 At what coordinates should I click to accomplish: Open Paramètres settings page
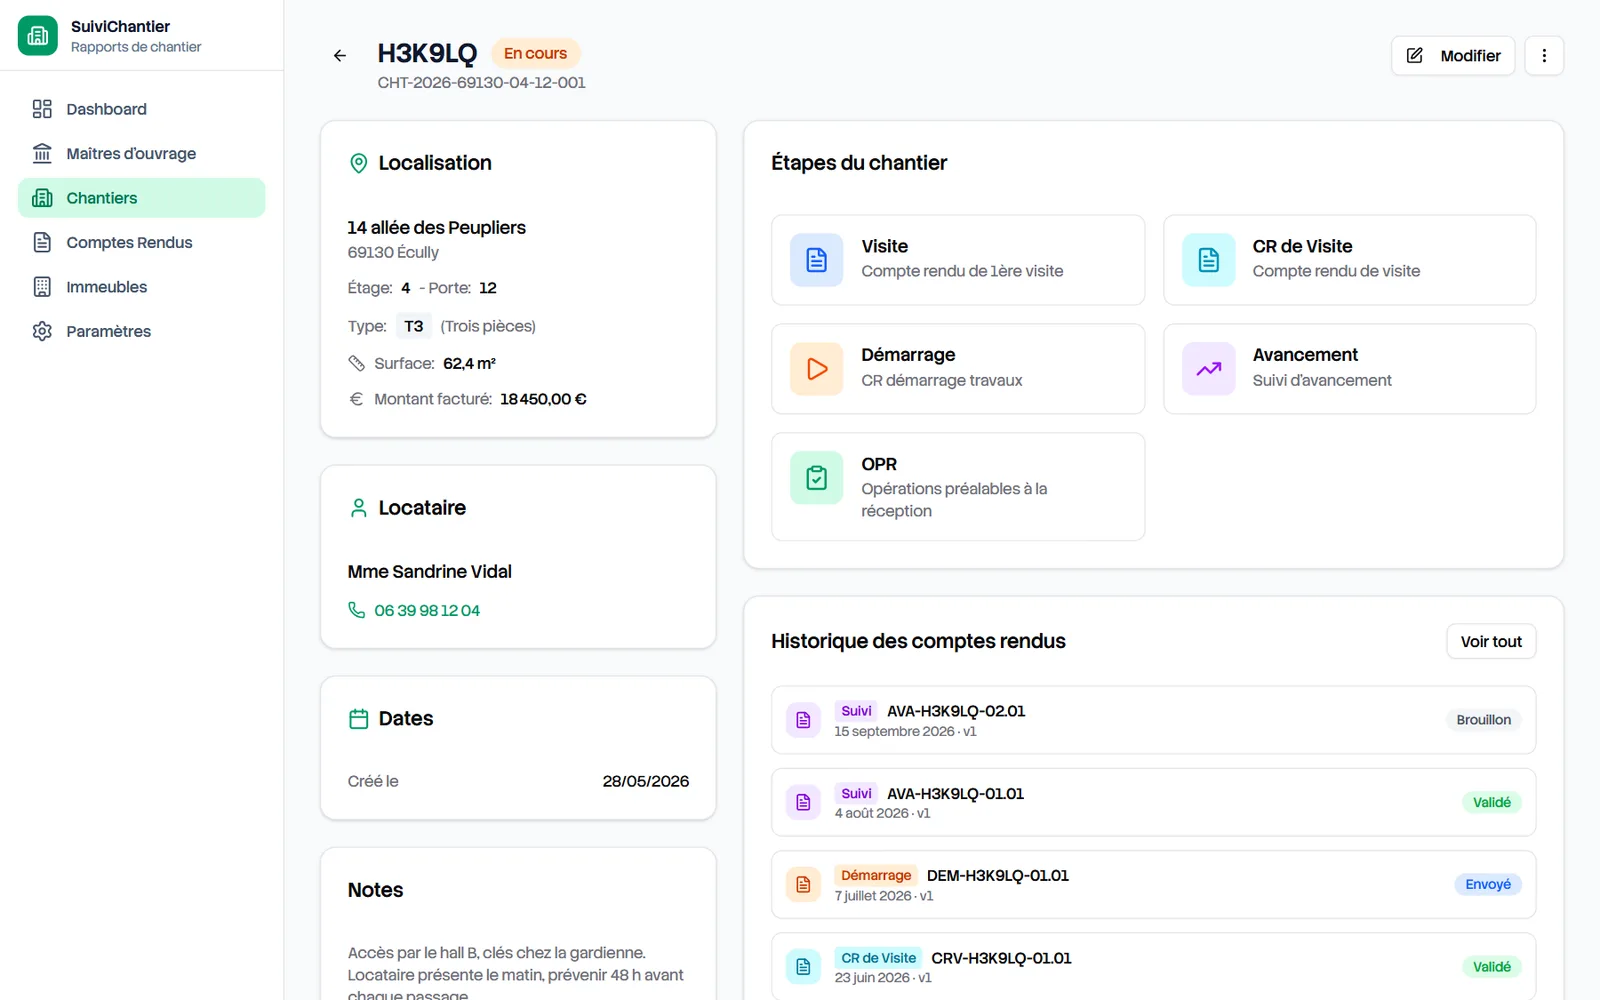click(x=142, y=331)
